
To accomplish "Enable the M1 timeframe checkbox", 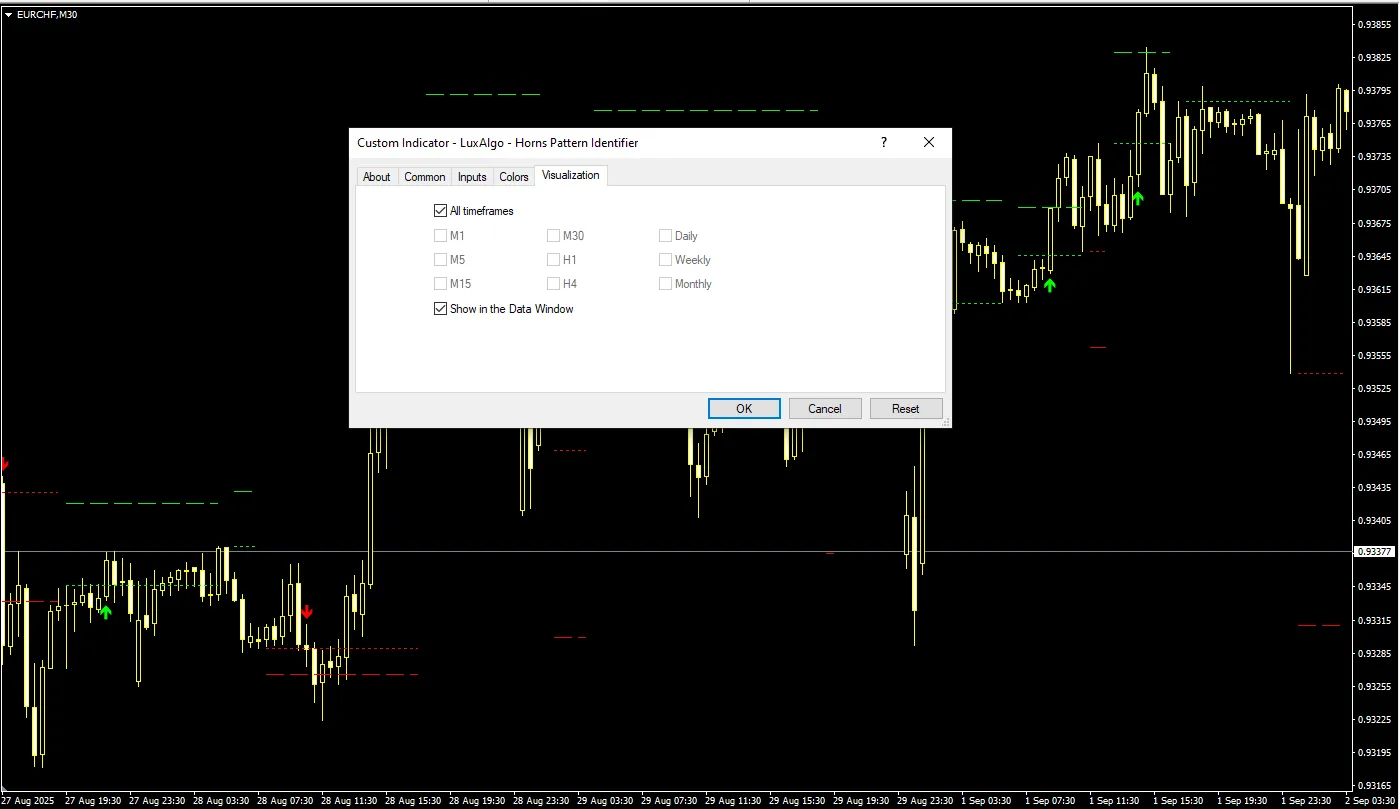I will (x=441, y=235).
